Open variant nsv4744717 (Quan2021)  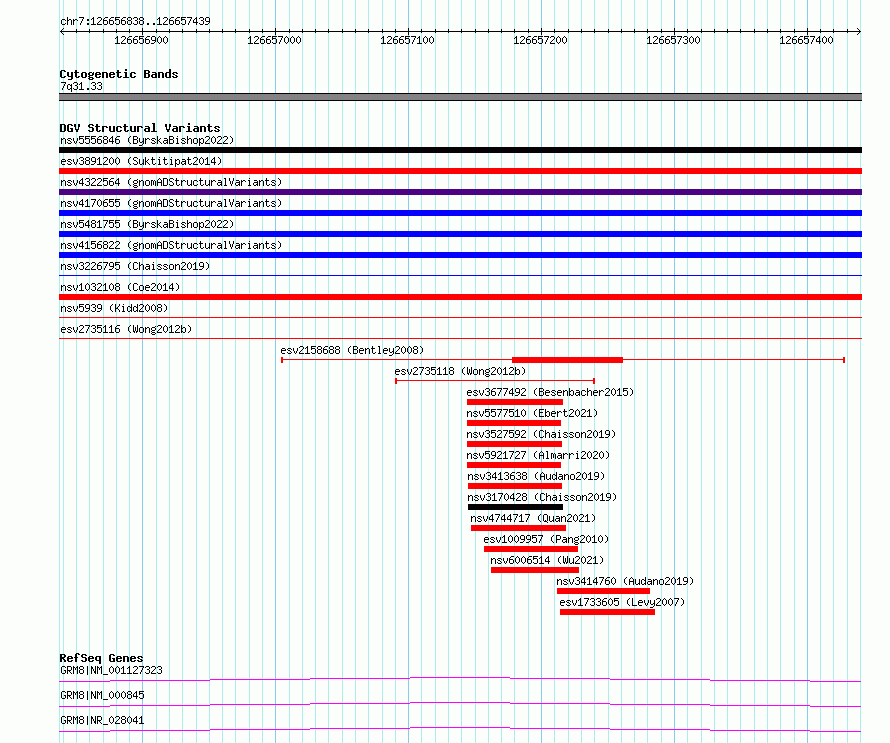(533, 518)
